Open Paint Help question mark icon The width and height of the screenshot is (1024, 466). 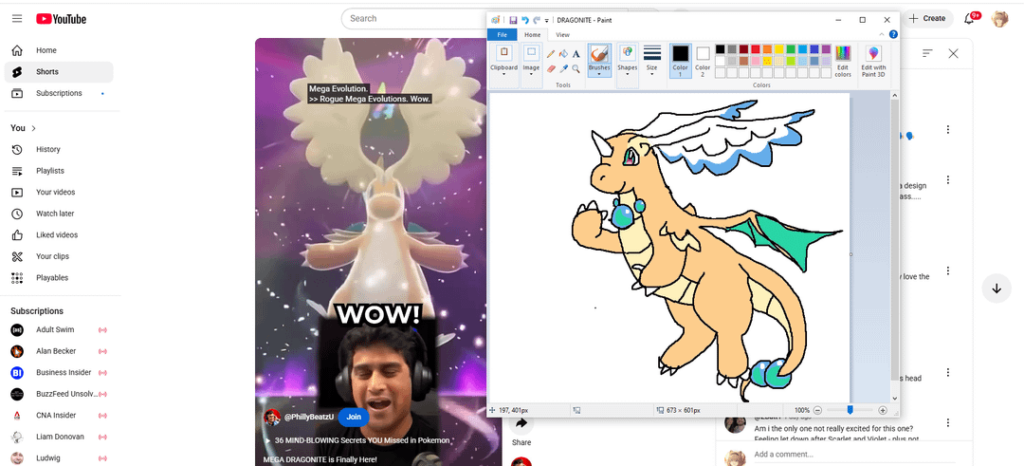(893, 35)
